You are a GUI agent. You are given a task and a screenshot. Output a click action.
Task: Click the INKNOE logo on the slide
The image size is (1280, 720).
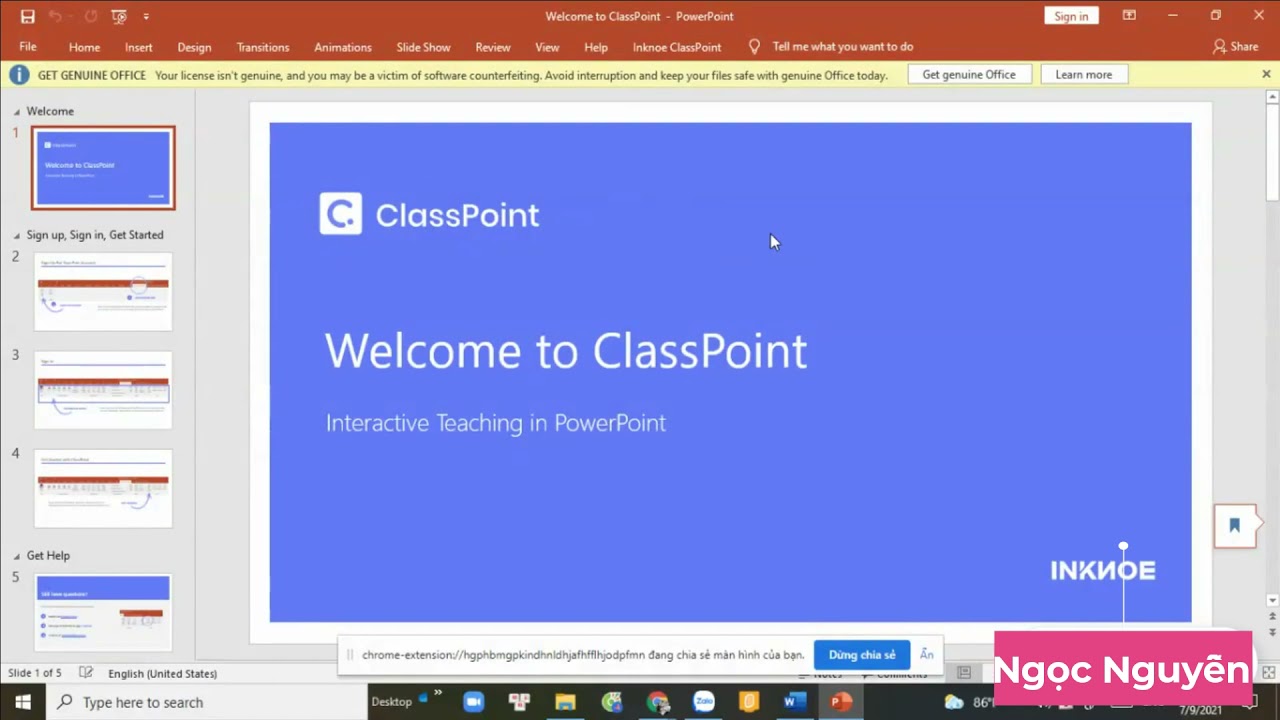(x=1103, y=571)
